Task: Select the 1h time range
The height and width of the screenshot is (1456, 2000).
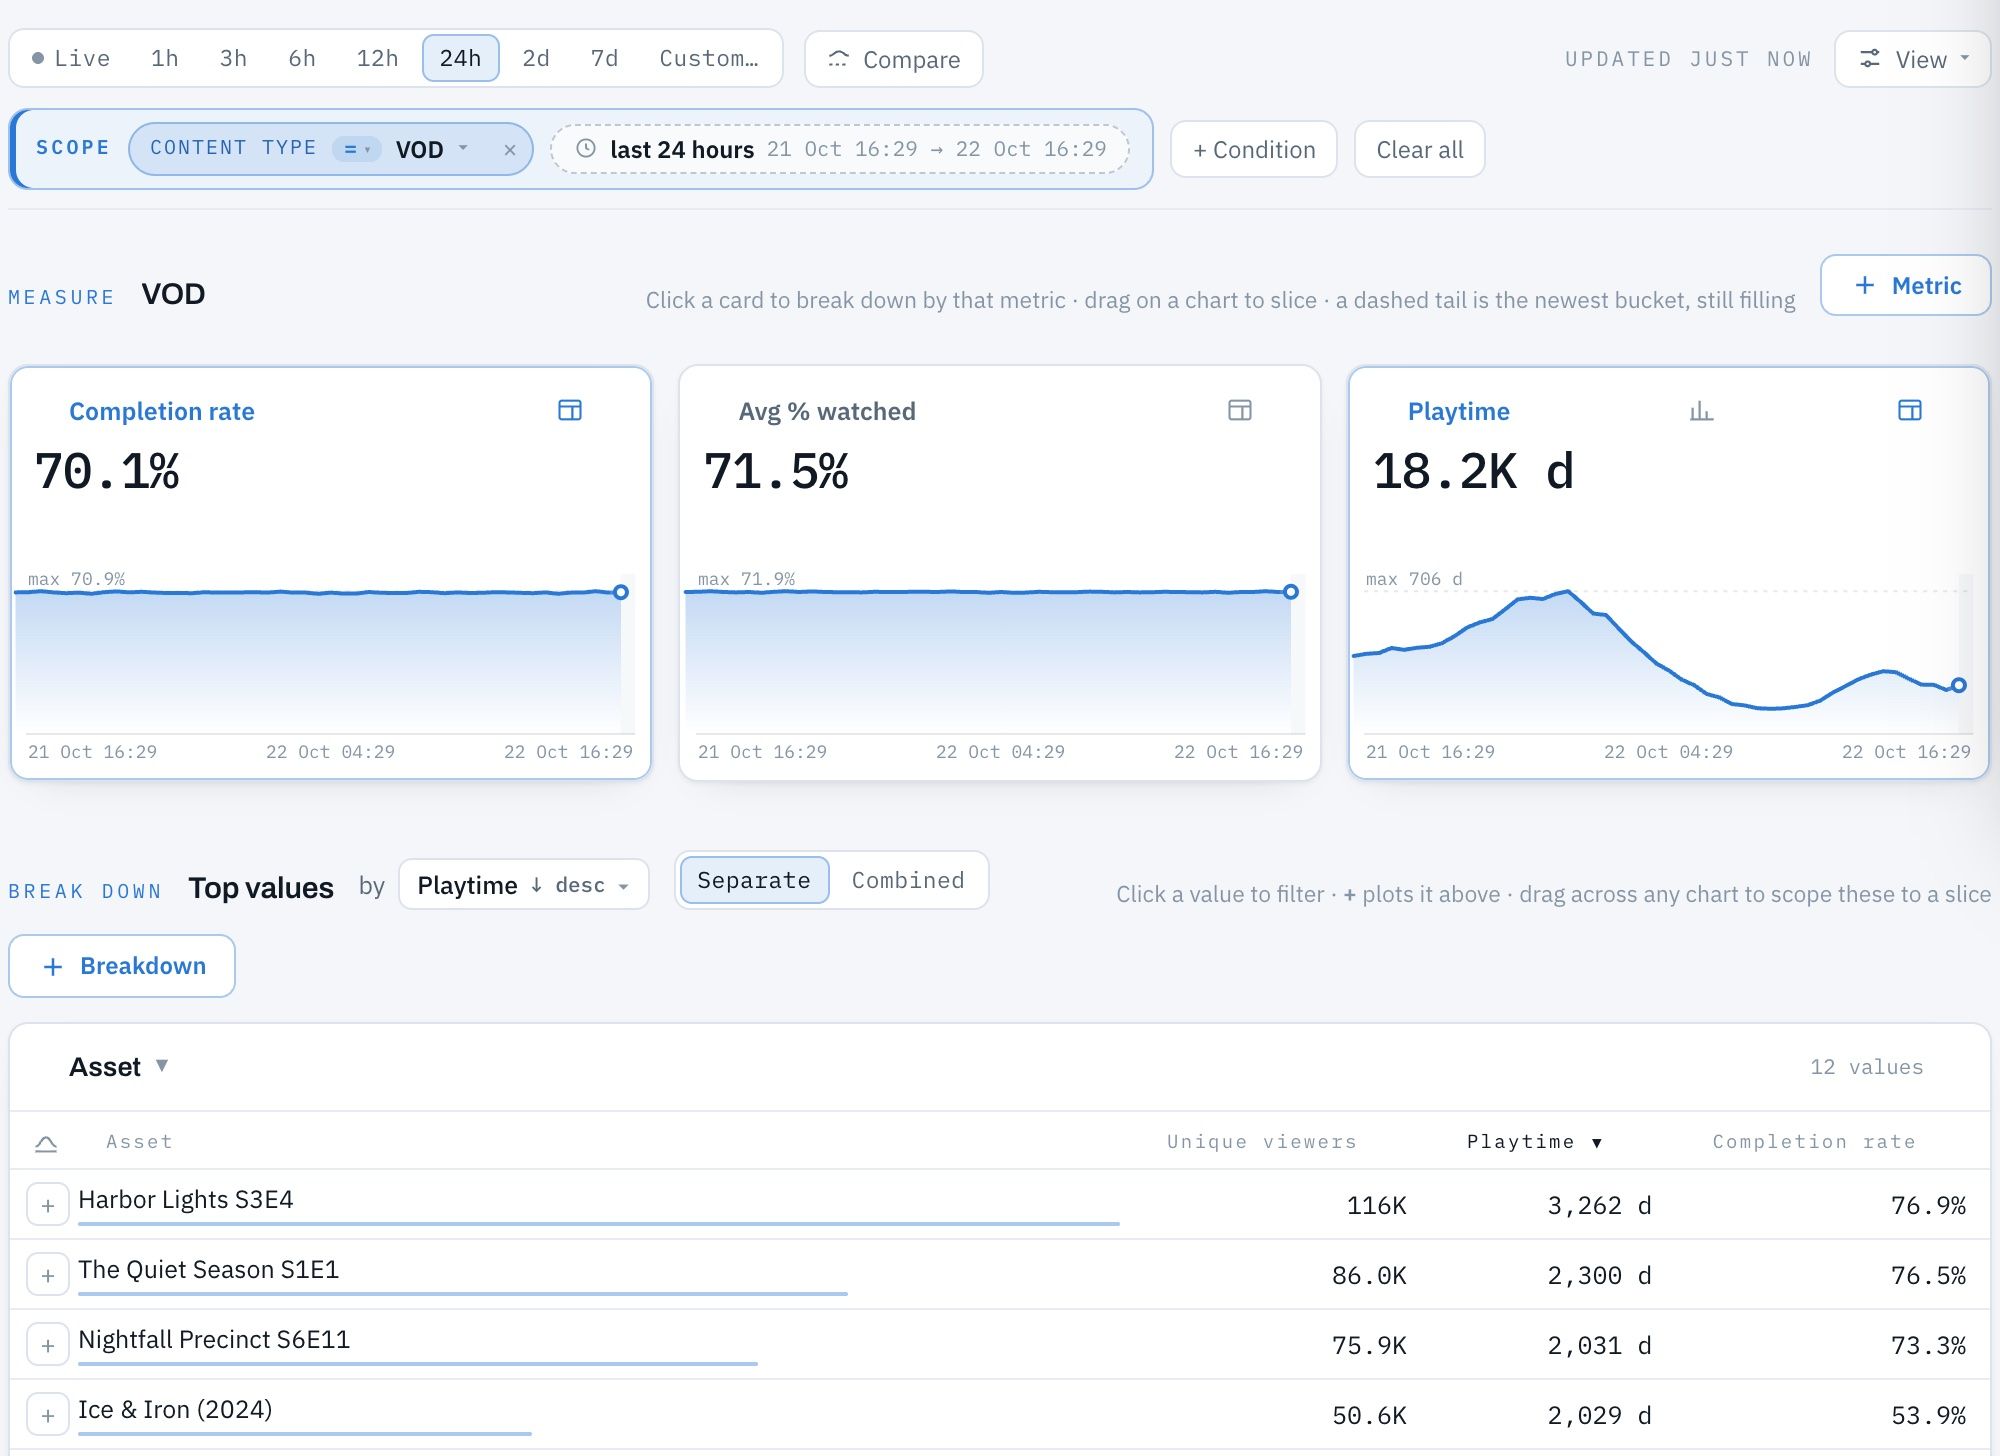Action: click(x=165, y=58)
